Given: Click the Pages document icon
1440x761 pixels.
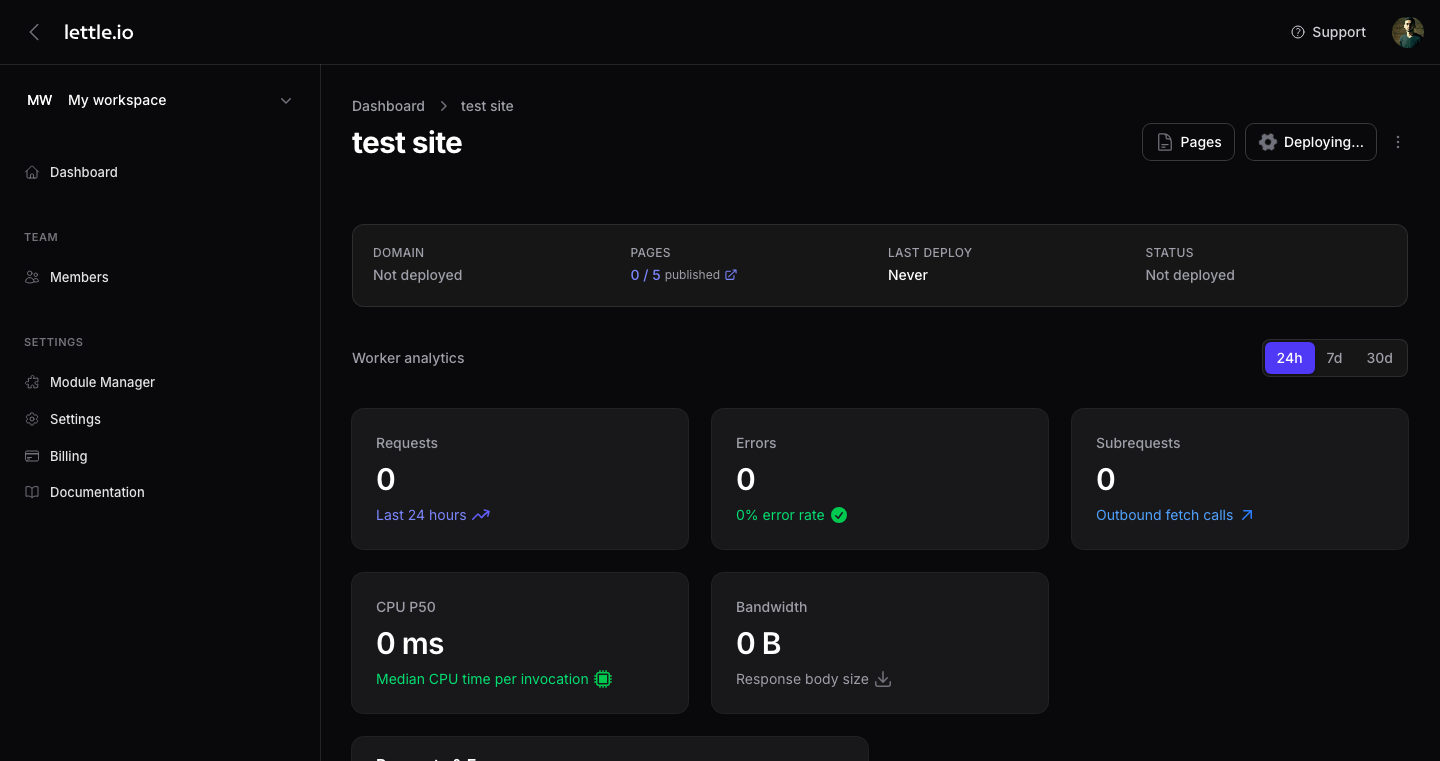Looking at the screenshot, I should [1165, 142].
